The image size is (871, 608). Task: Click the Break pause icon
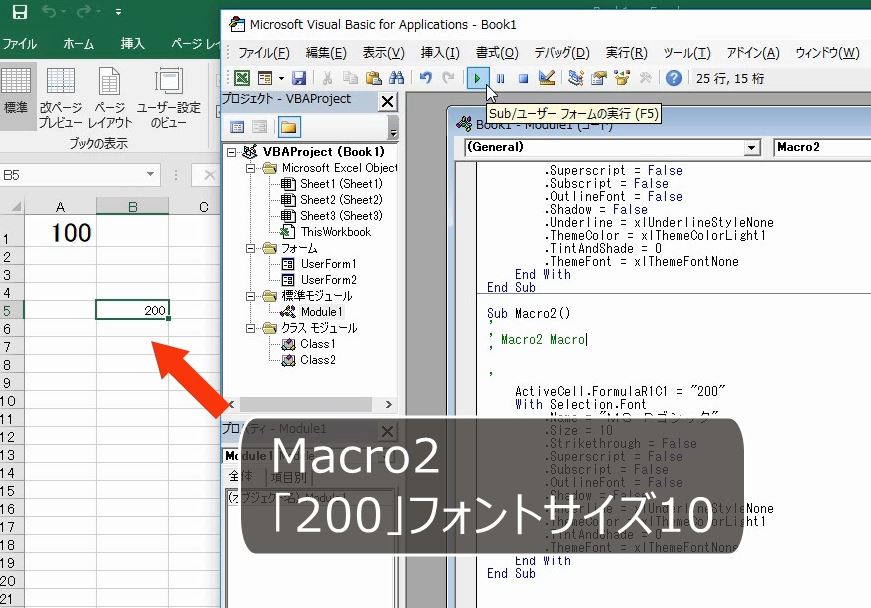500,78
